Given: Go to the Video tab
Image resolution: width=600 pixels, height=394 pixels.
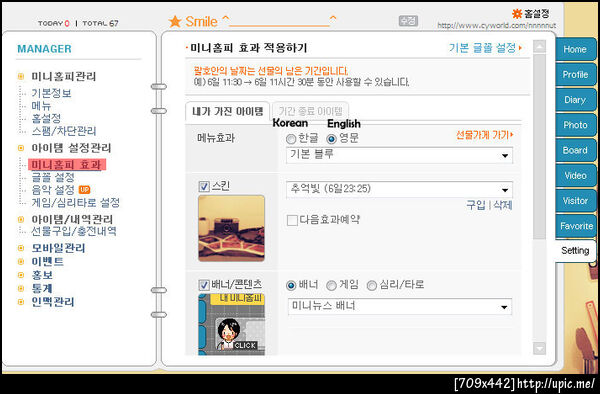Looking at the screenshot, I should click(575, 176).
